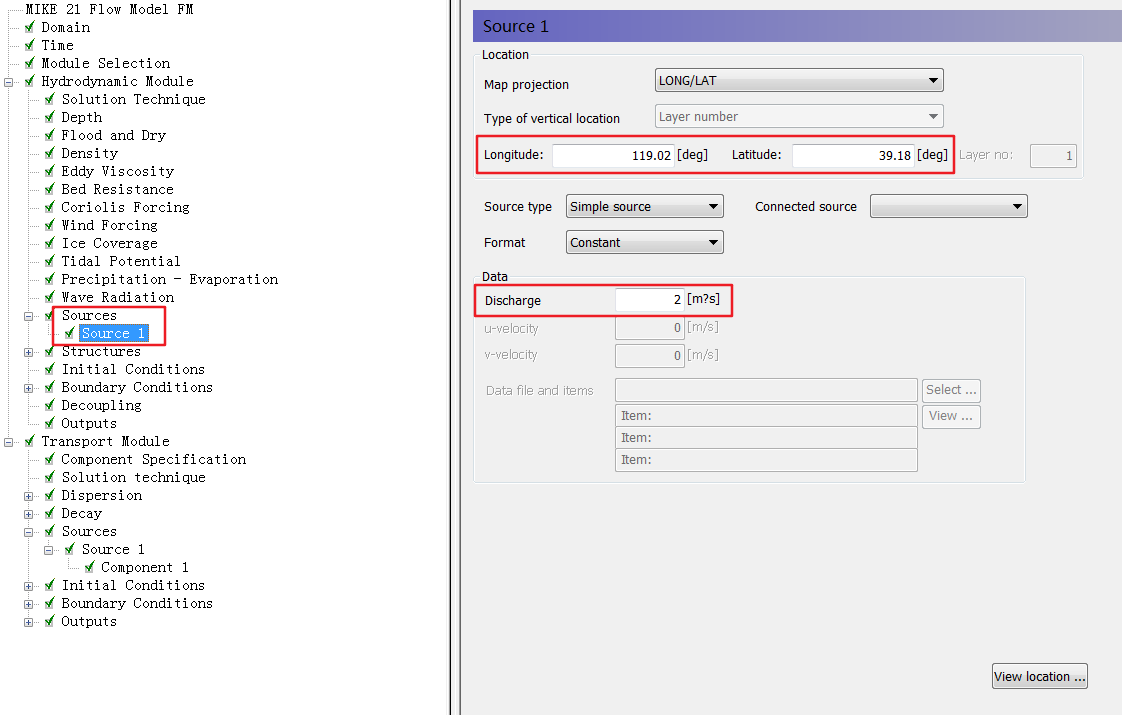Expand Hydrodynamic Boundary Conditions node

click(x=29, y=388)
